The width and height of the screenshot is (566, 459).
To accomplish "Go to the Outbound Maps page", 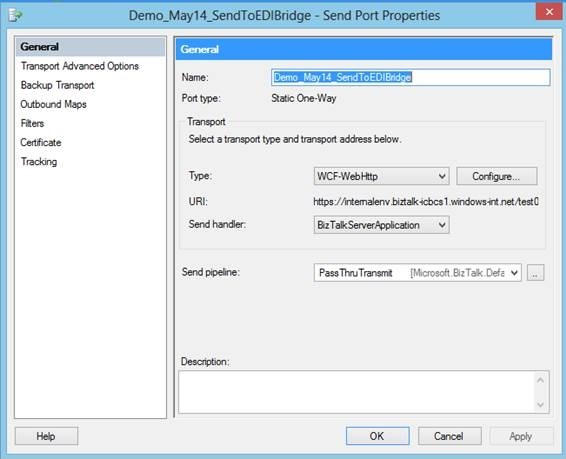I will click(53, 104).
